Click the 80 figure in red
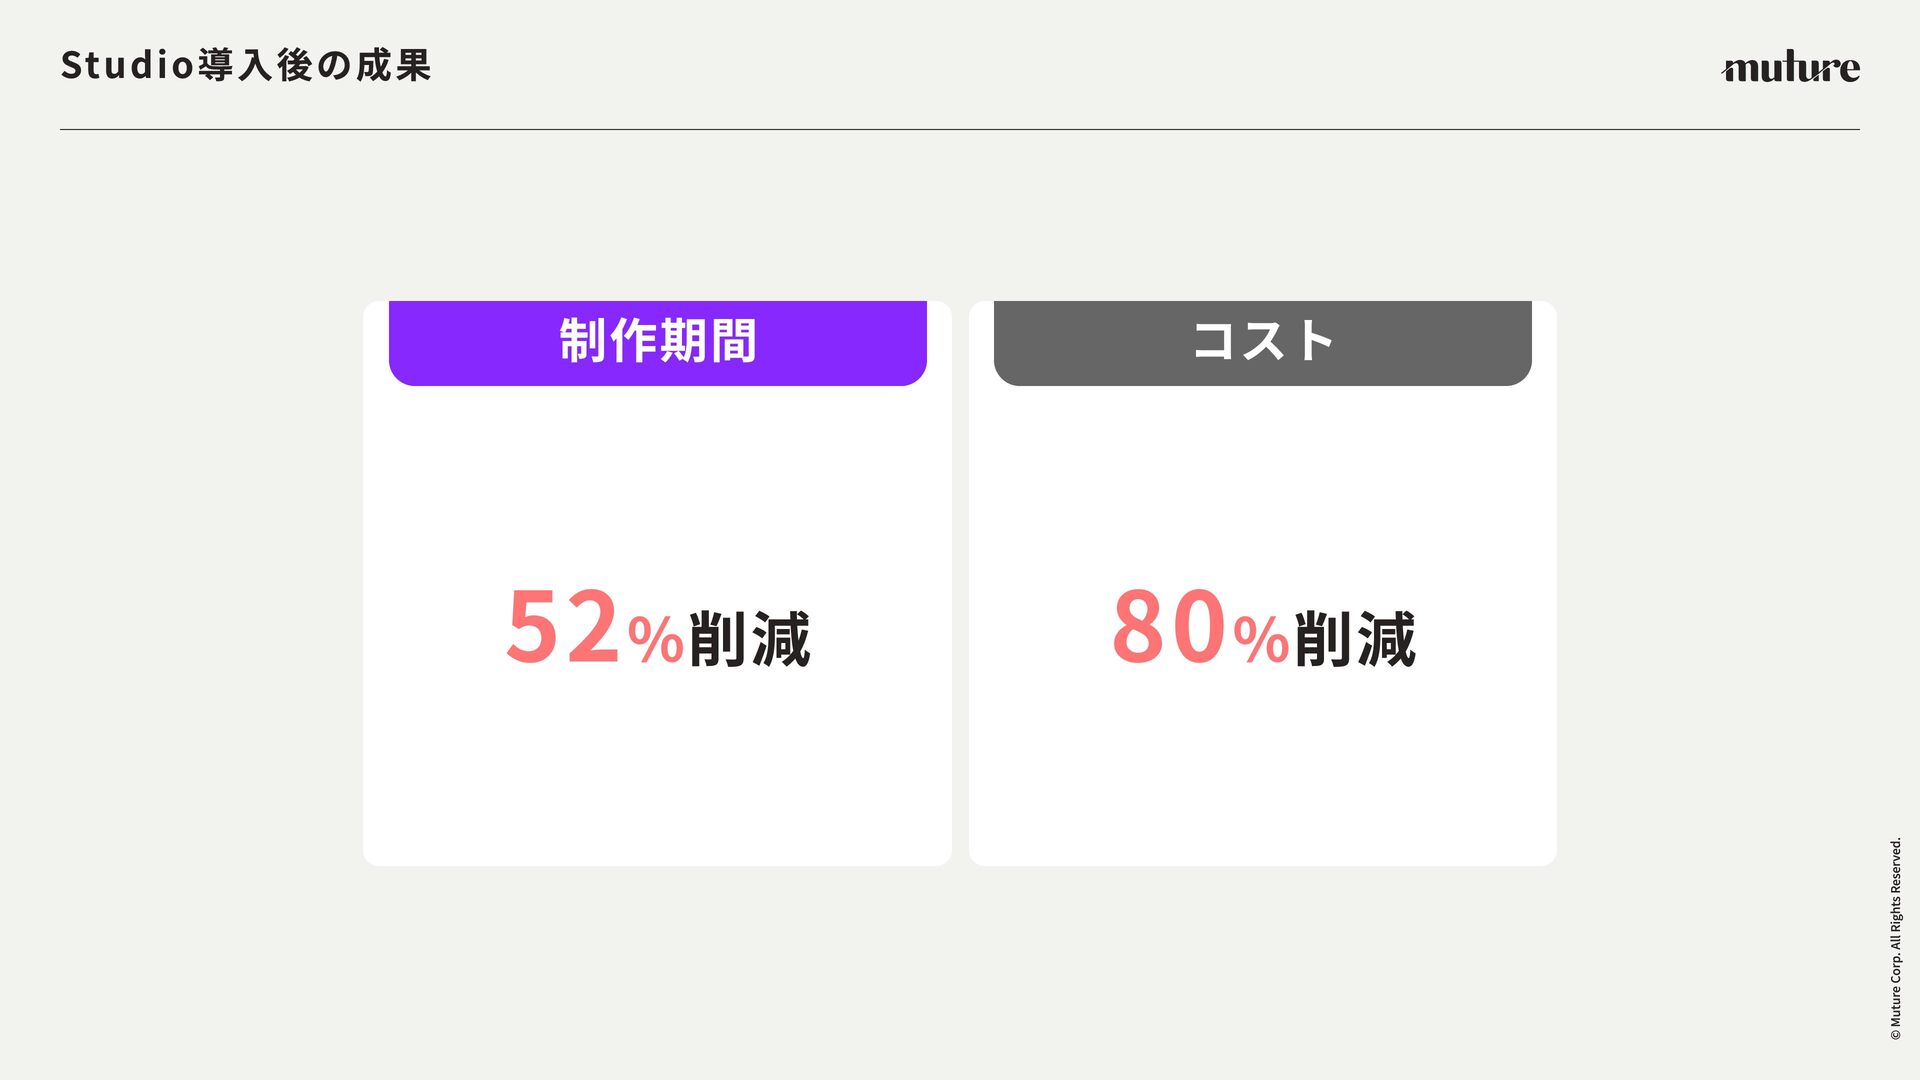Screen dimensions: 1920x1080 point(1169,627)
